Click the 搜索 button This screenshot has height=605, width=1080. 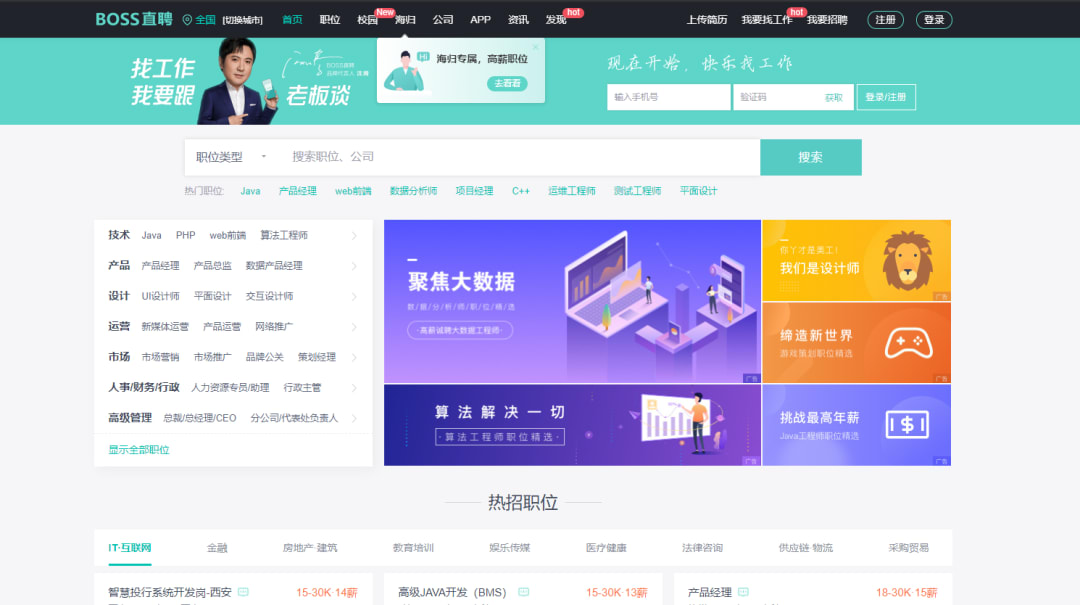tap(811, 157)
